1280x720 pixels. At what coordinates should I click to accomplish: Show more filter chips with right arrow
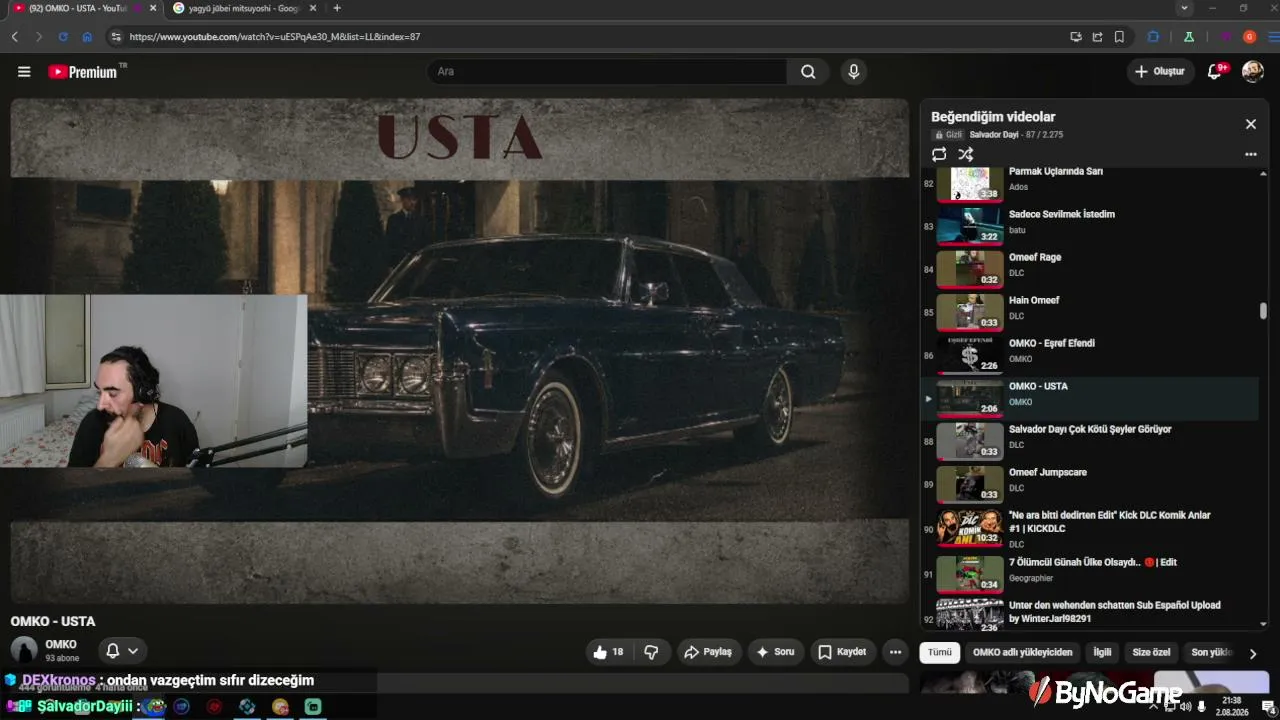1252,653
